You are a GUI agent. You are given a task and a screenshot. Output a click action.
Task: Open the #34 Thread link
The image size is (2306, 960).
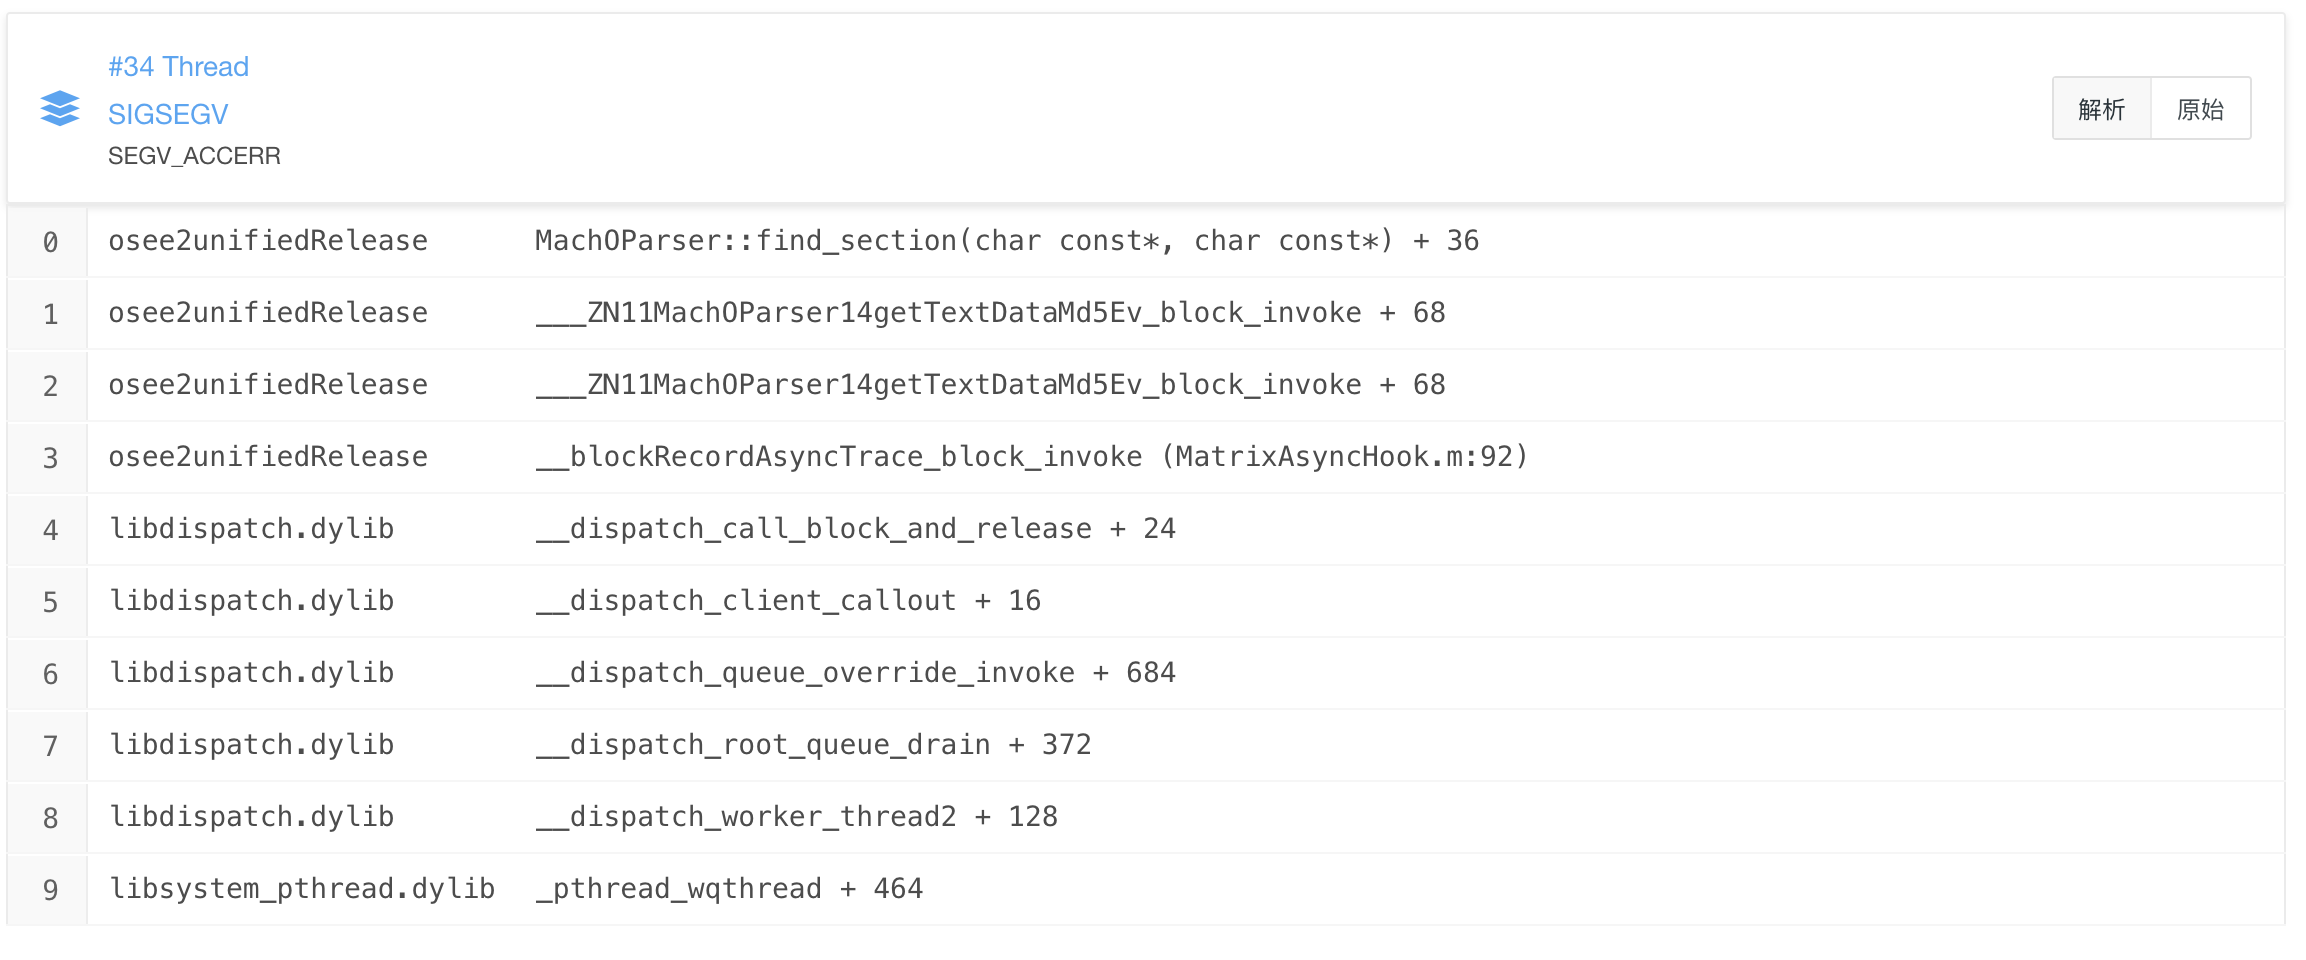click(x=179, y=66)
